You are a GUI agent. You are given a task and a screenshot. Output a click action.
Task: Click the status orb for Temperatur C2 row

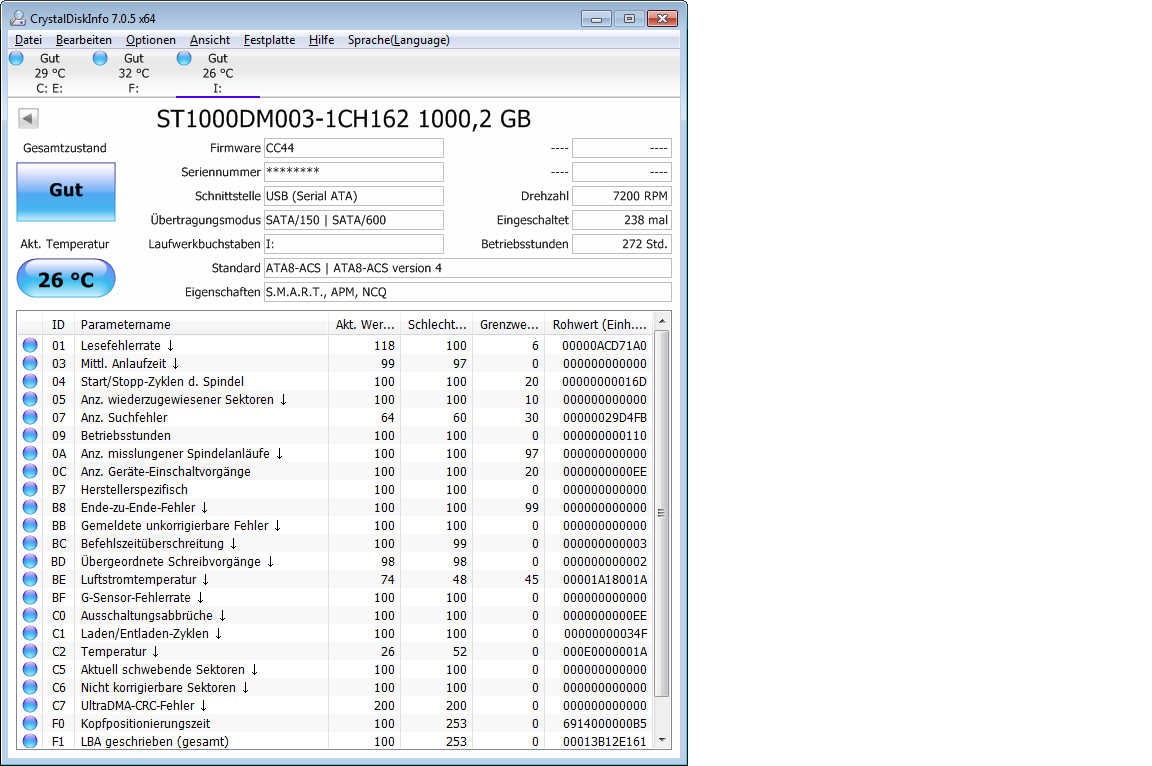tap(30, 651)
